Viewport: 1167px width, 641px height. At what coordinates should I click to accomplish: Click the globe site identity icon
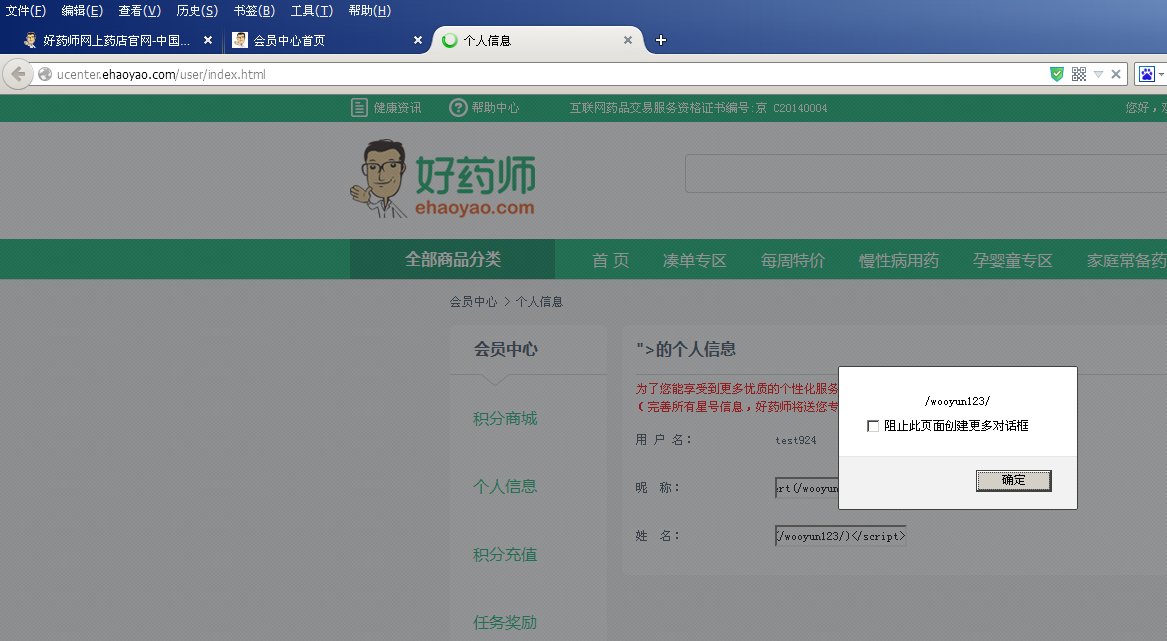coord(45,74)
